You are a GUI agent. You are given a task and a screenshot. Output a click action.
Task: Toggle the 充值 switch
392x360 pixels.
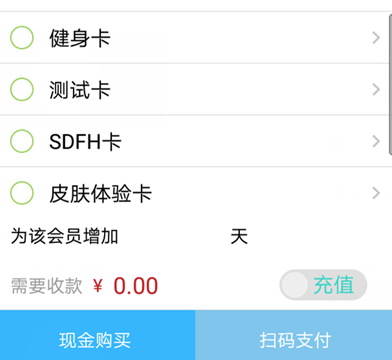click(x=323, y=285)
